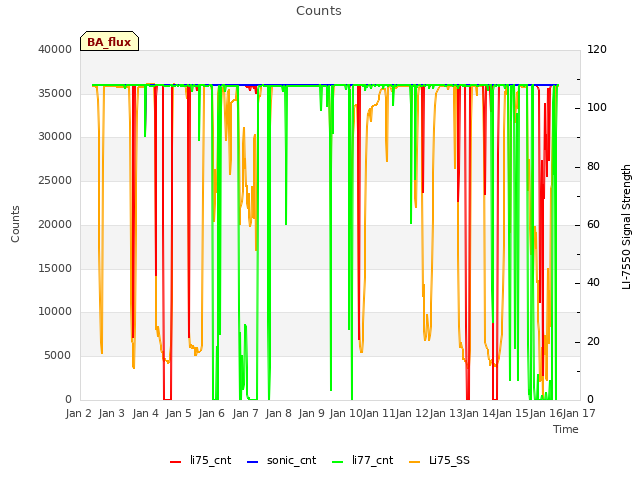Click the 15000 left-axis tick label
This screenshot has width=640, height=480.
pyautogui.click(x=55, y=268)
